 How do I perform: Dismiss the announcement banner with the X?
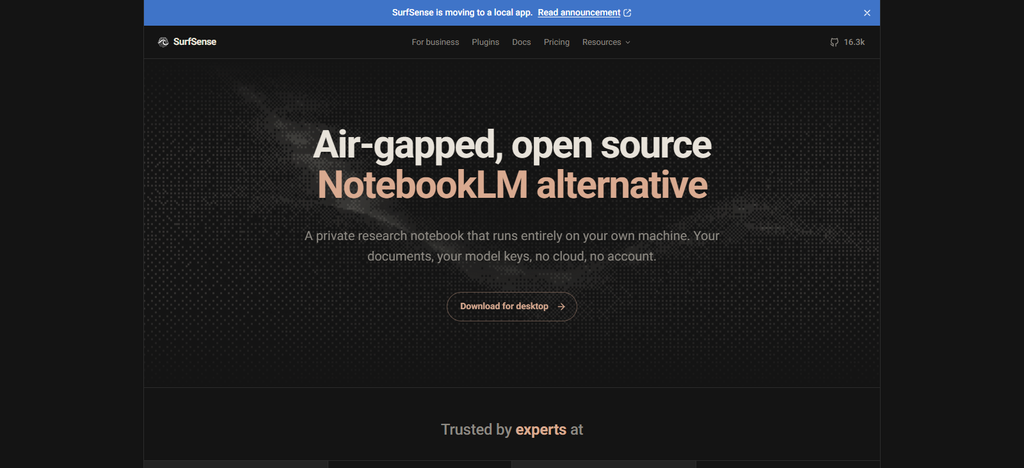click(867, 12)
